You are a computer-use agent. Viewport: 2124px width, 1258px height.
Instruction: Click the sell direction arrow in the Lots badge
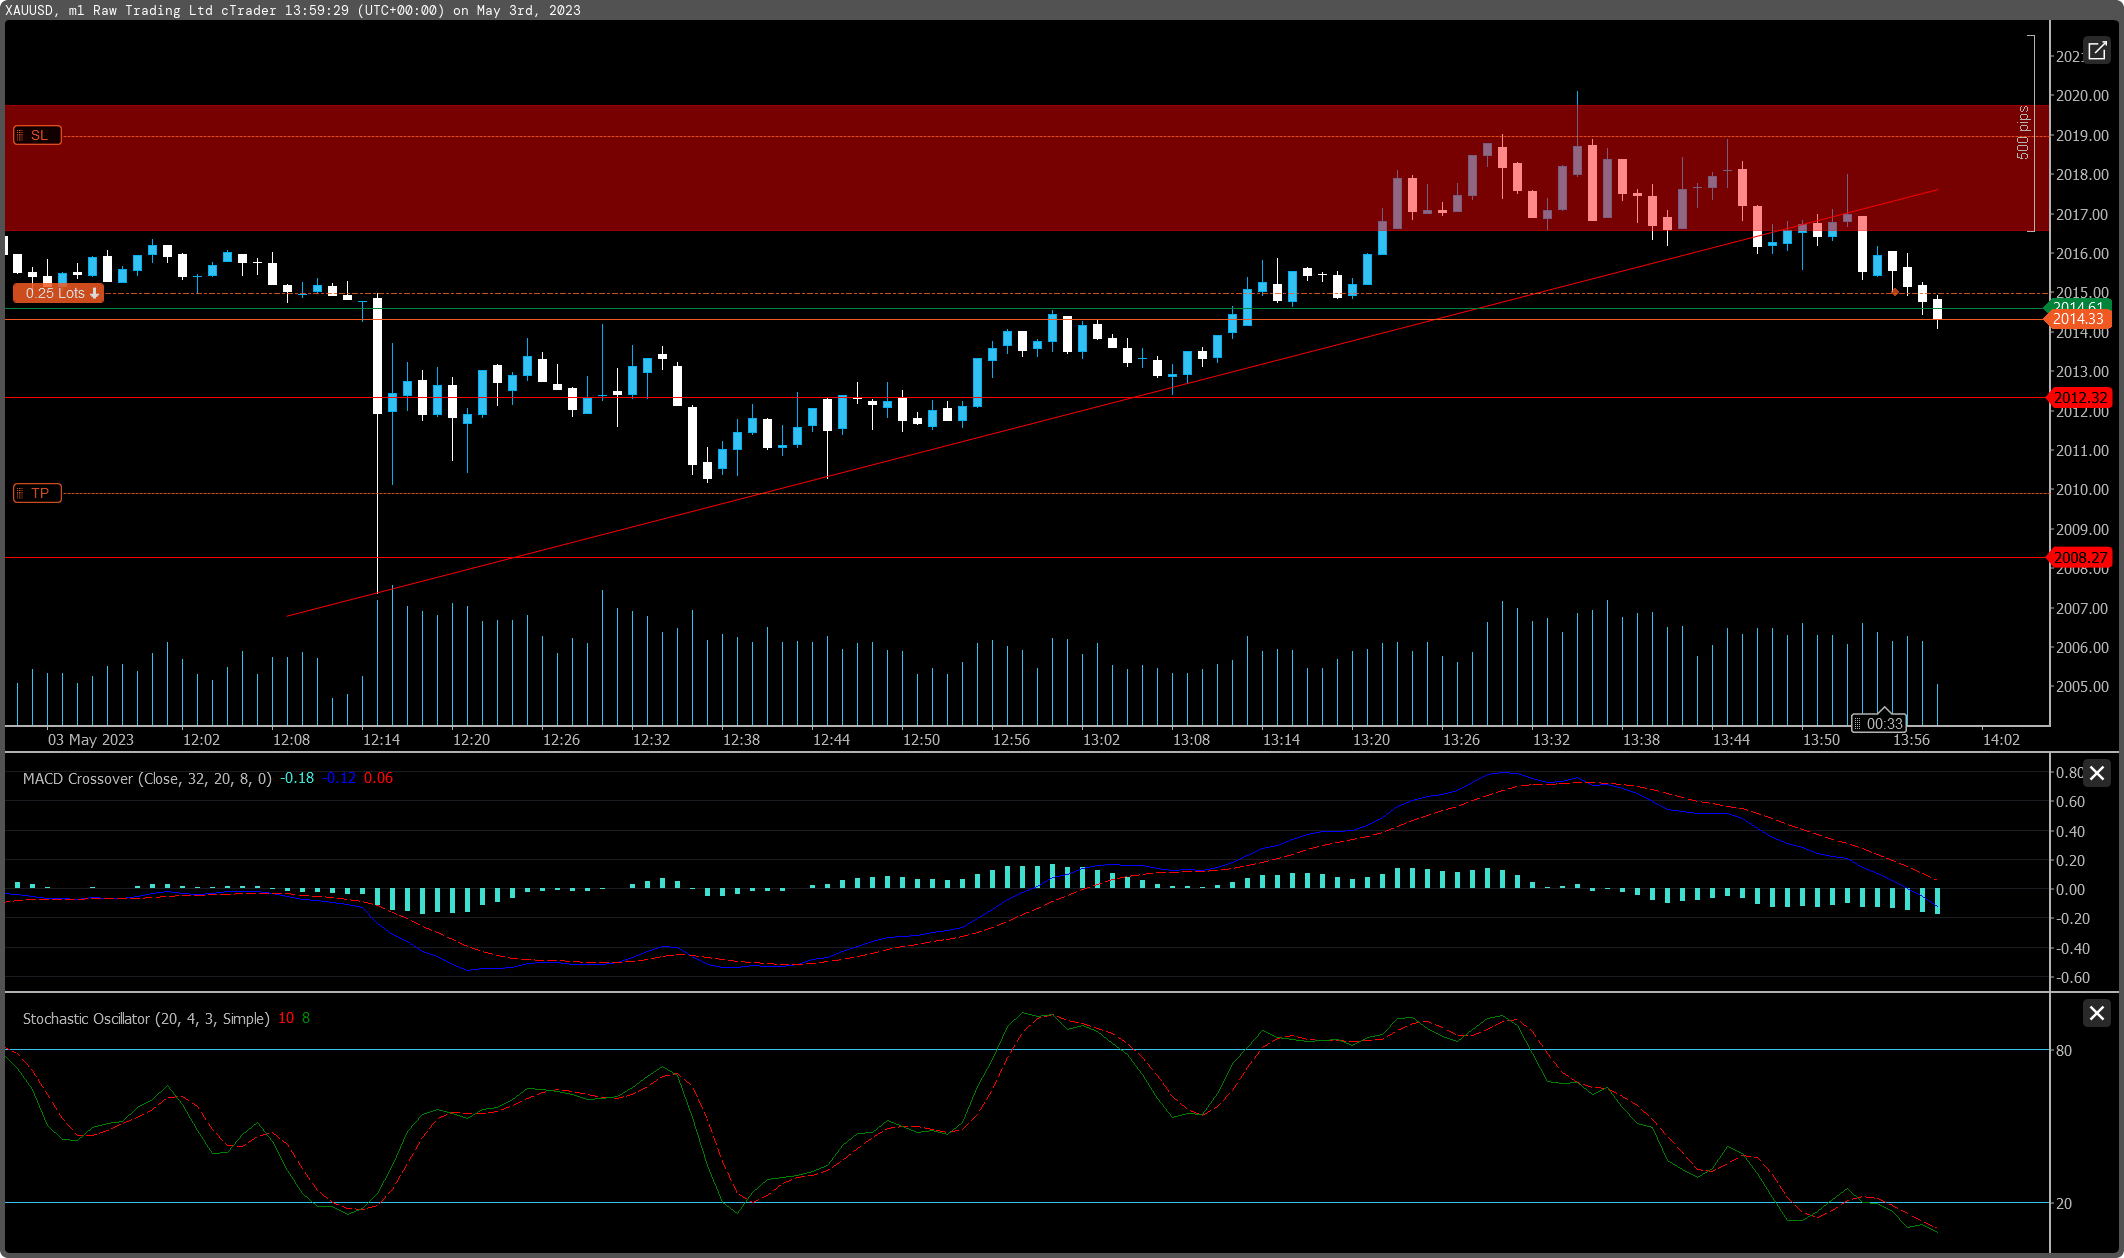[x=93, y=293]
